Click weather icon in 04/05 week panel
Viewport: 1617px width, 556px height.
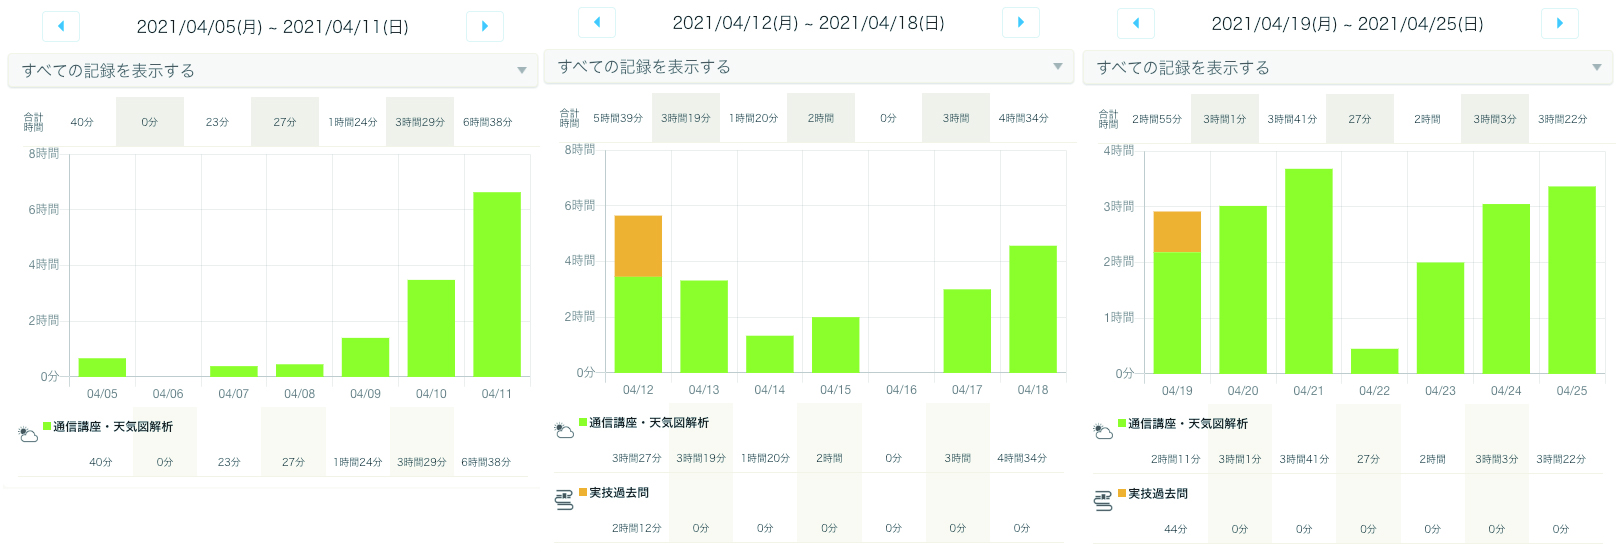(x=28, y=435)
